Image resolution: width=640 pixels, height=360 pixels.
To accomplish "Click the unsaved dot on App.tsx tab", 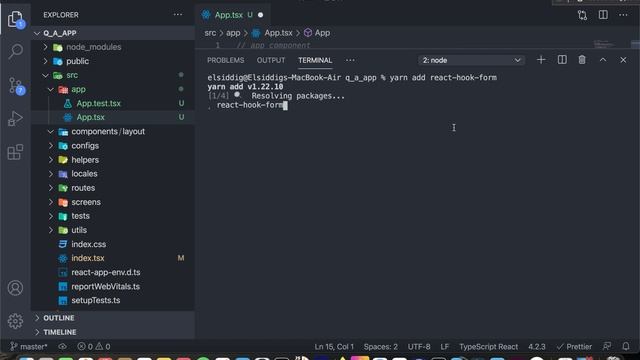I will click(x=260, y=15).
